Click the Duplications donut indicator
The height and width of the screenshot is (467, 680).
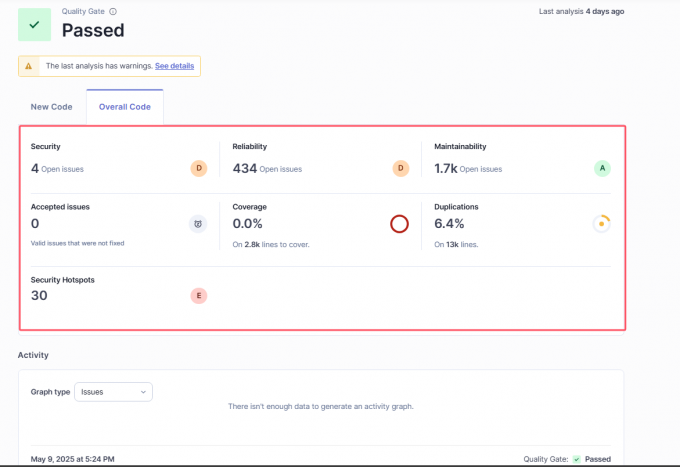click(601, 224)
